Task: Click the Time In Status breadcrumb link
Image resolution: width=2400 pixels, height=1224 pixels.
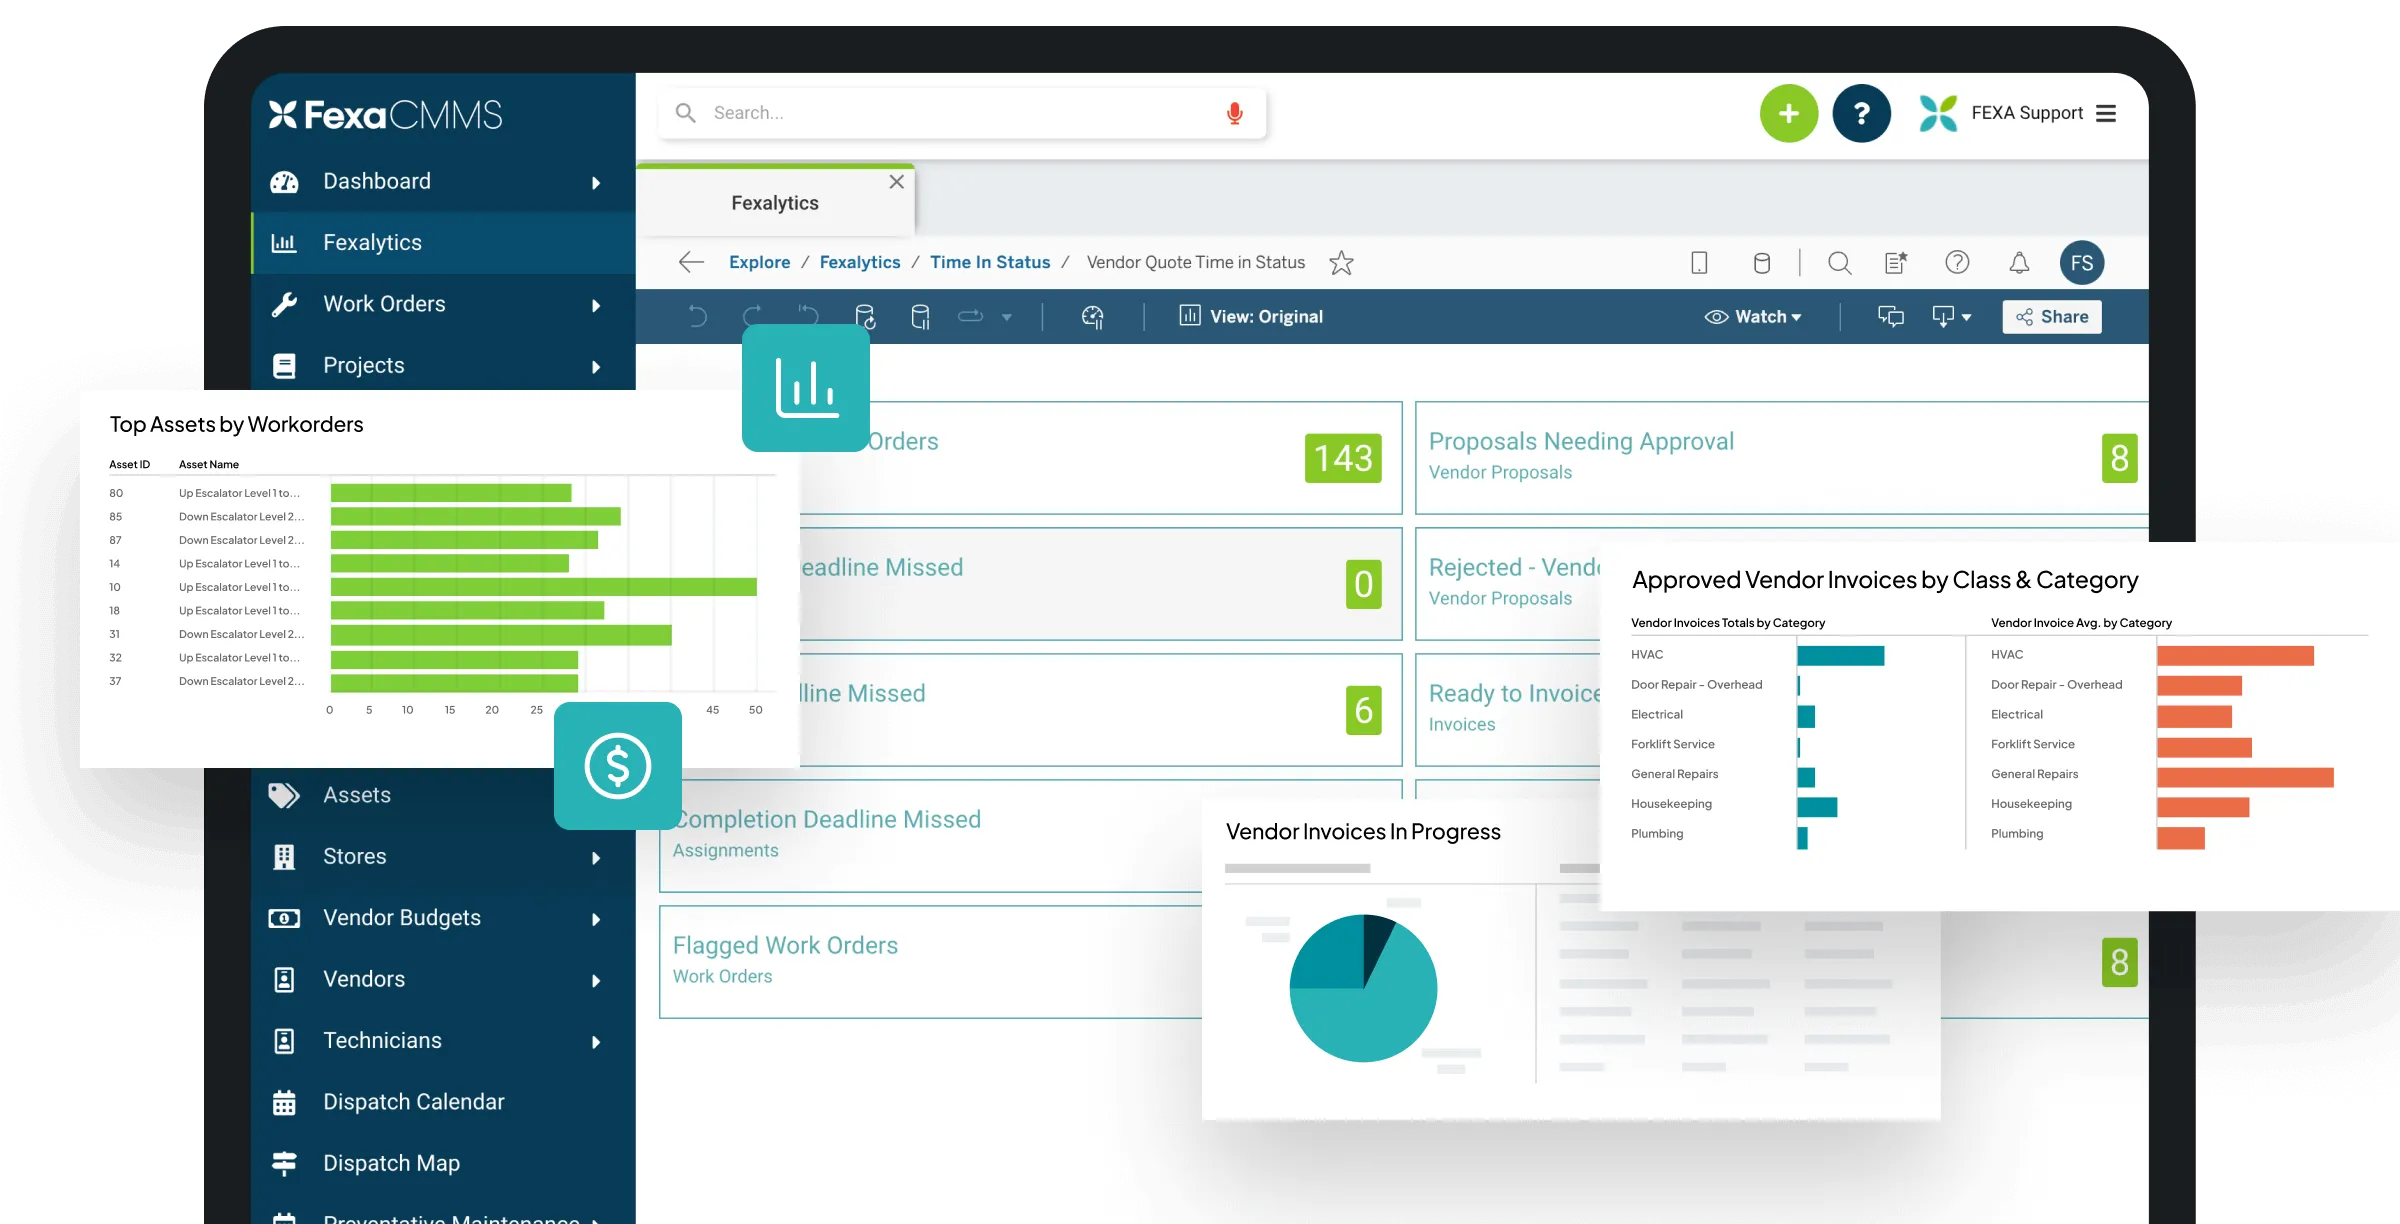Action: 989,262
